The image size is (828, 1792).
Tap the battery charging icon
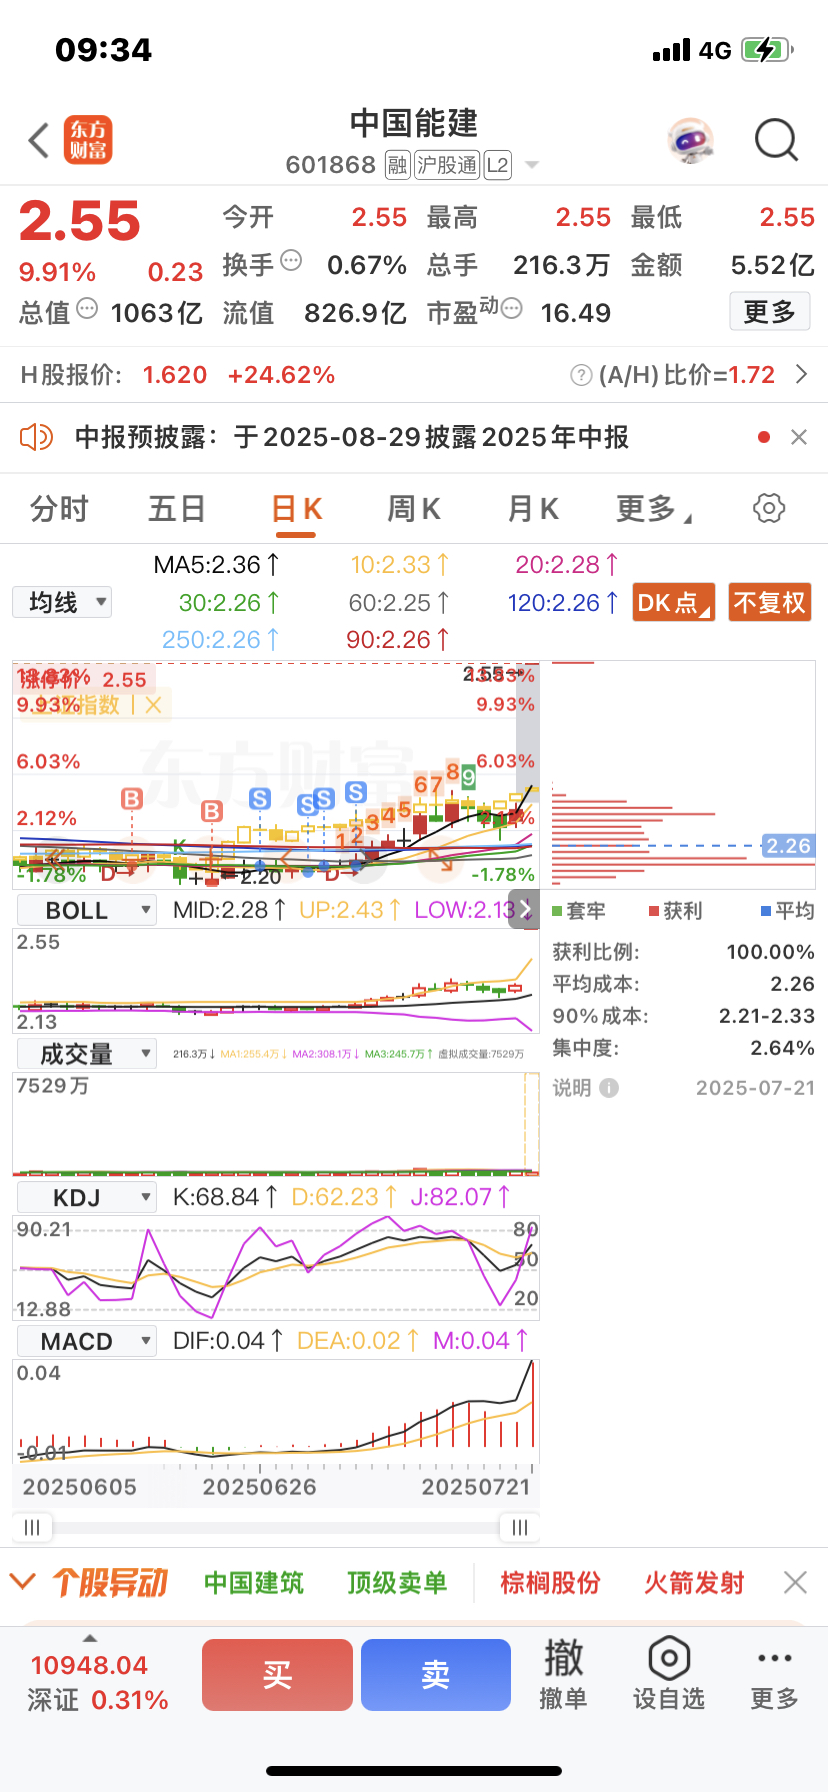[767, 50]
